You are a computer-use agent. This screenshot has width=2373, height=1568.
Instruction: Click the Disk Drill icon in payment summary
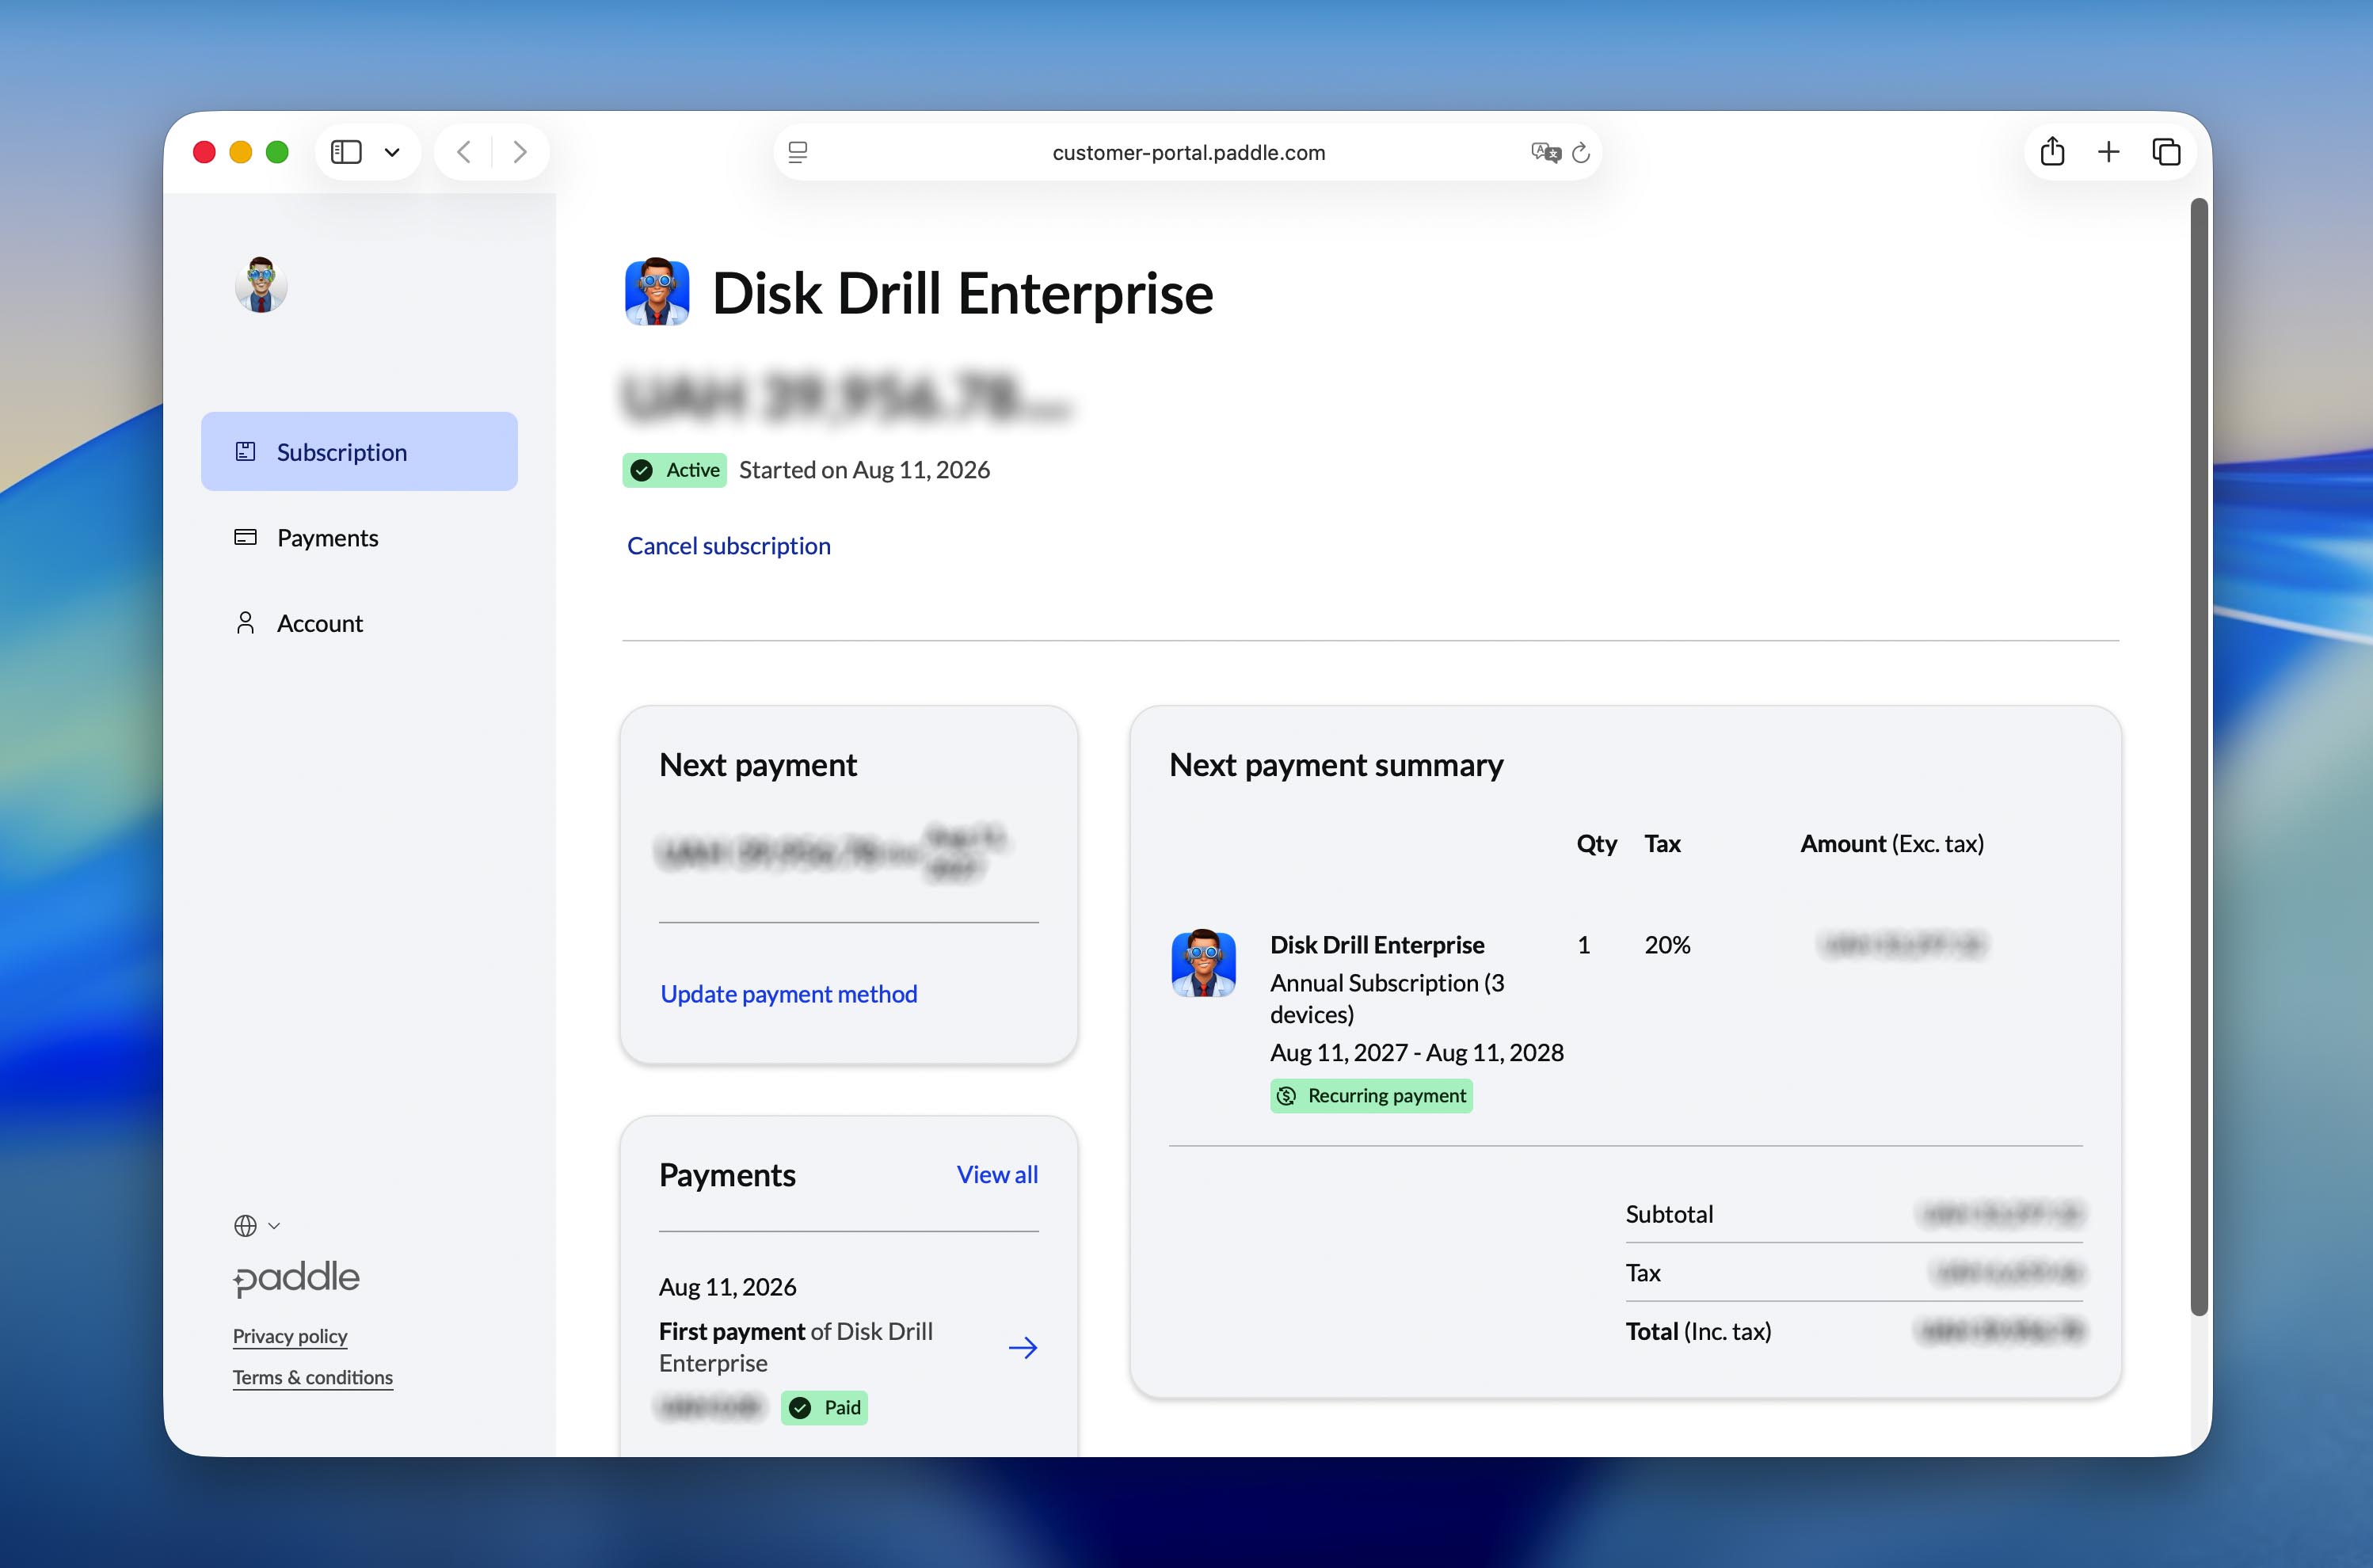(x=1203, y=963)
